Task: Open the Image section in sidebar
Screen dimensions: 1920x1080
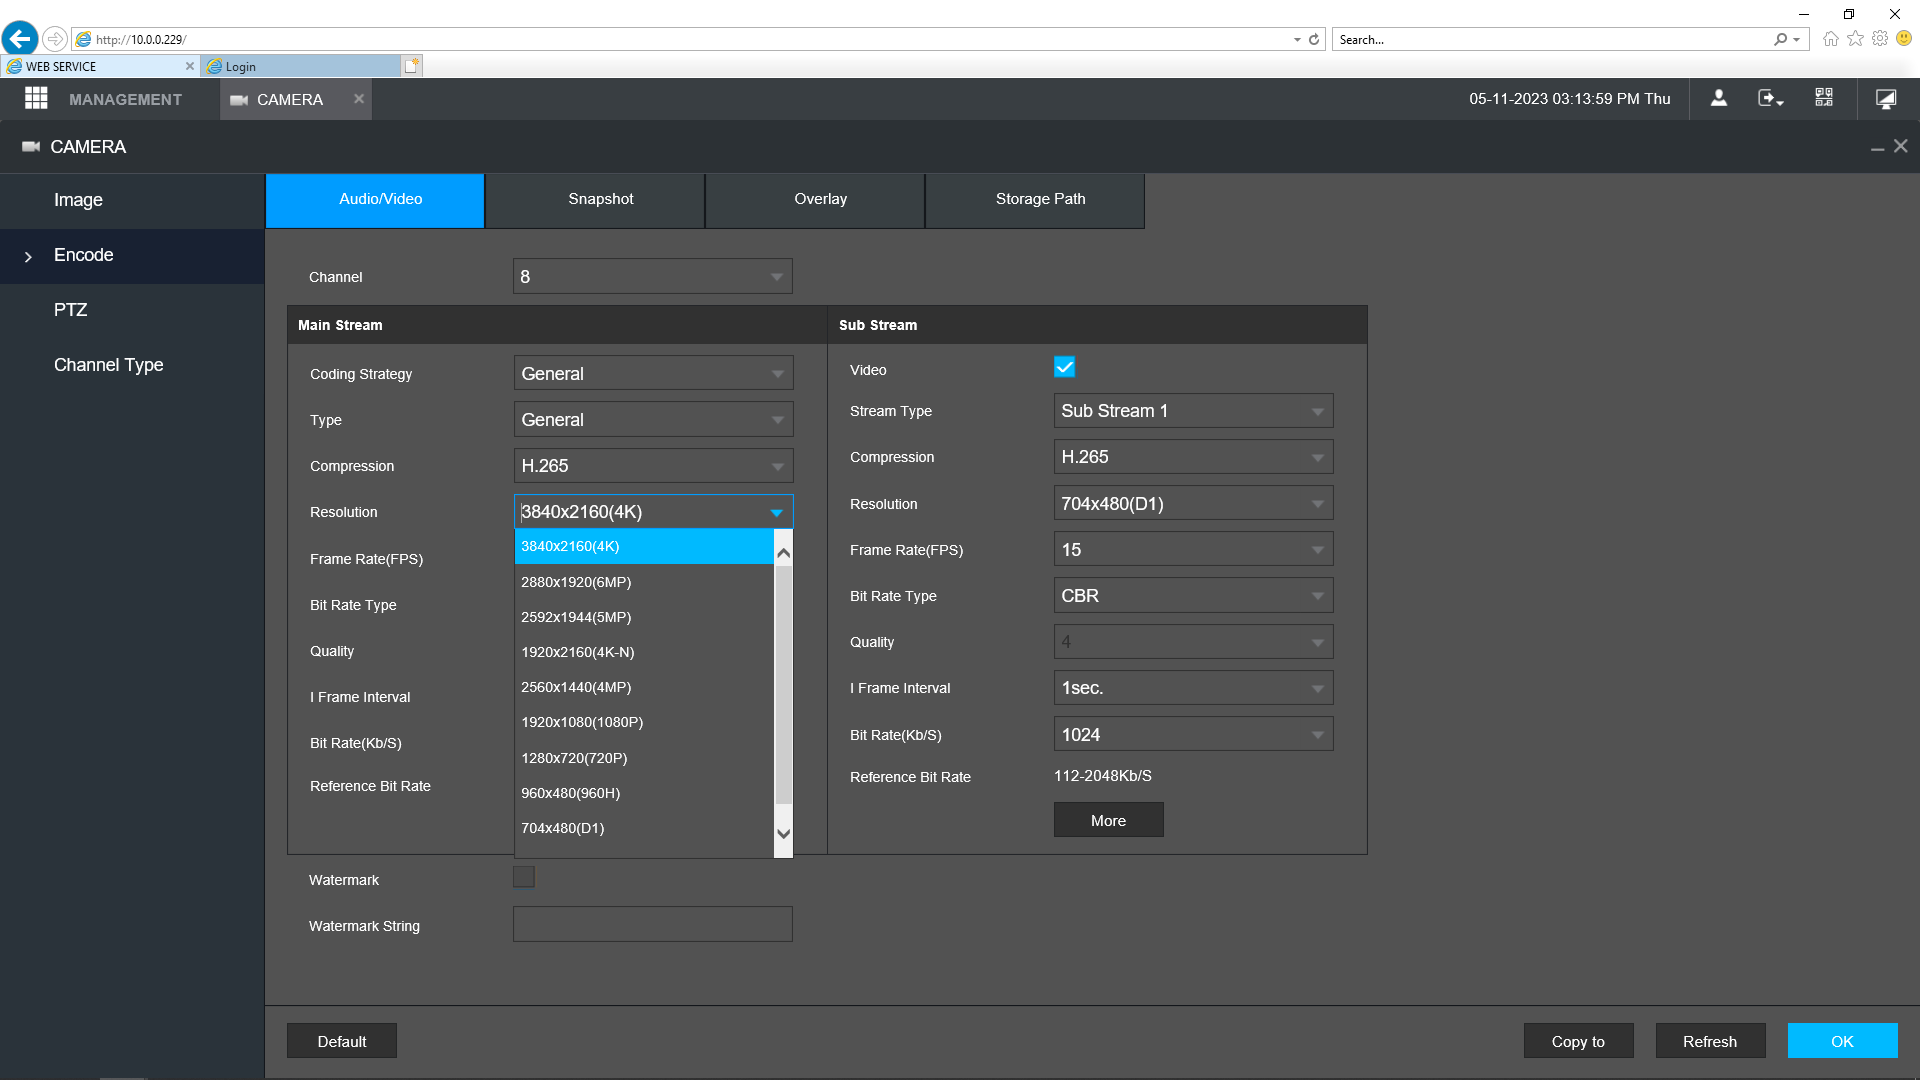Action: tap(132, 200)
